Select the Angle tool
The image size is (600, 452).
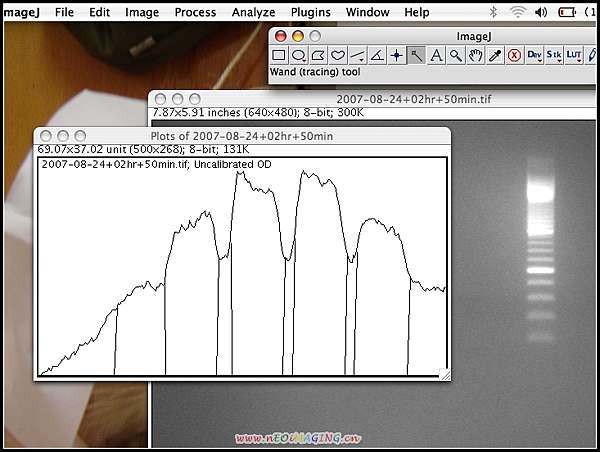[377, 55]
